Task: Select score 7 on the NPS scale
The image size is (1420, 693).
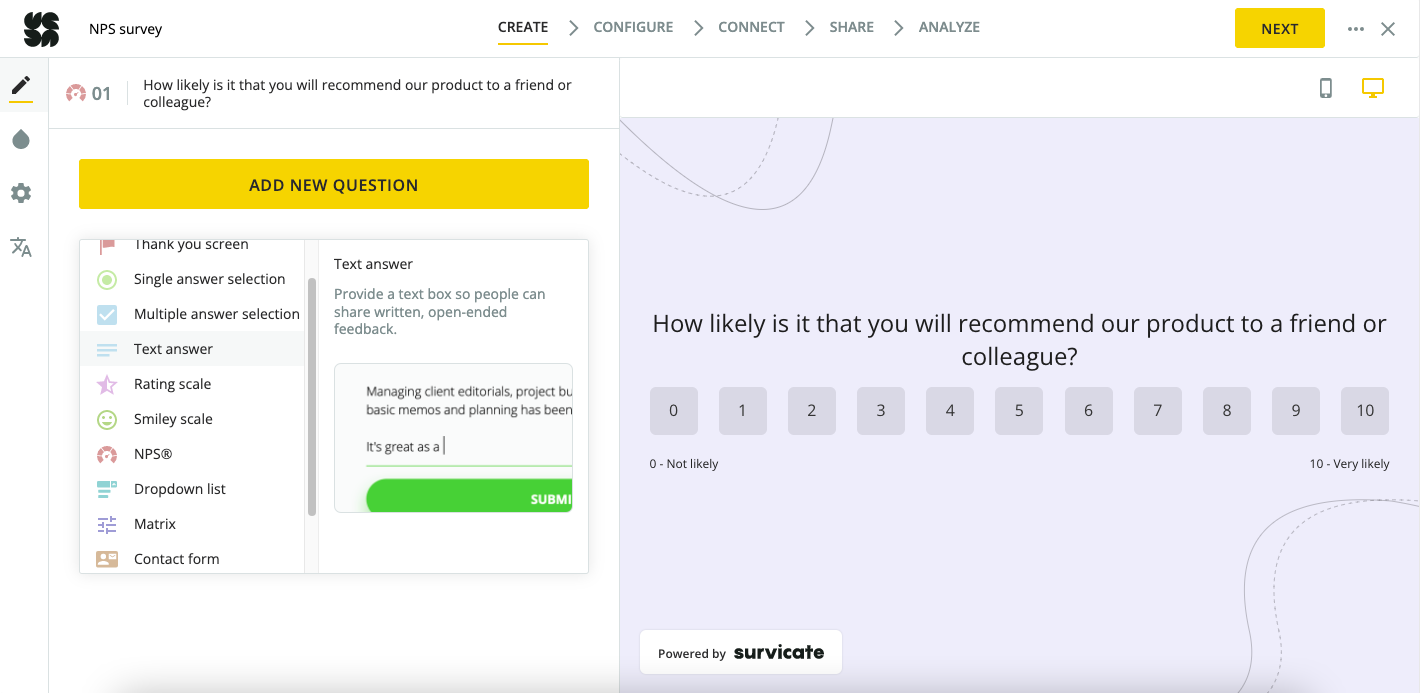Action: [x=1158, y=411]
